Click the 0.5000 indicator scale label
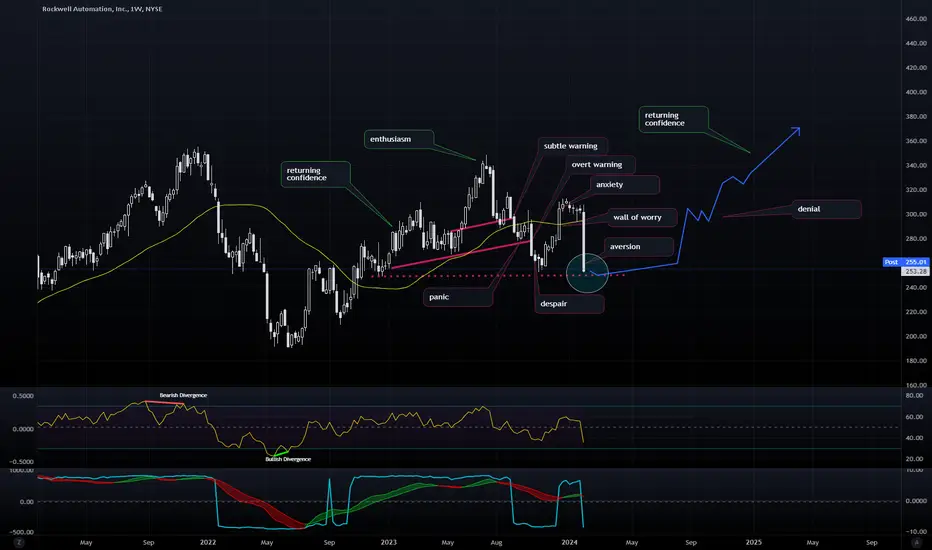932x550 pixels. coord(23,396)
